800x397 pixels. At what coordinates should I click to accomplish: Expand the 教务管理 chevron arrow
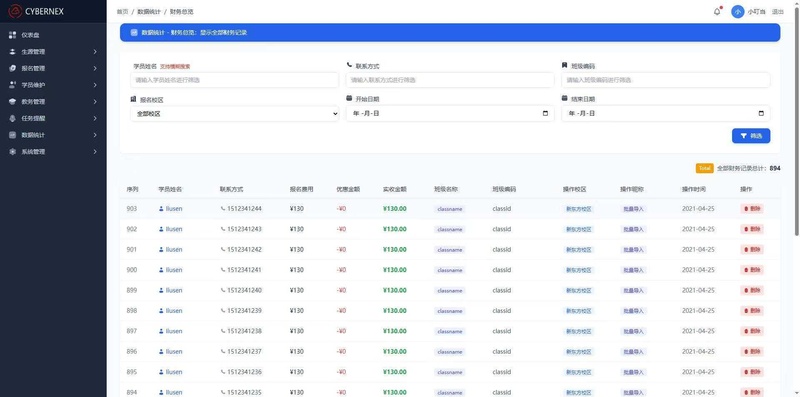[x=95, y=102]
